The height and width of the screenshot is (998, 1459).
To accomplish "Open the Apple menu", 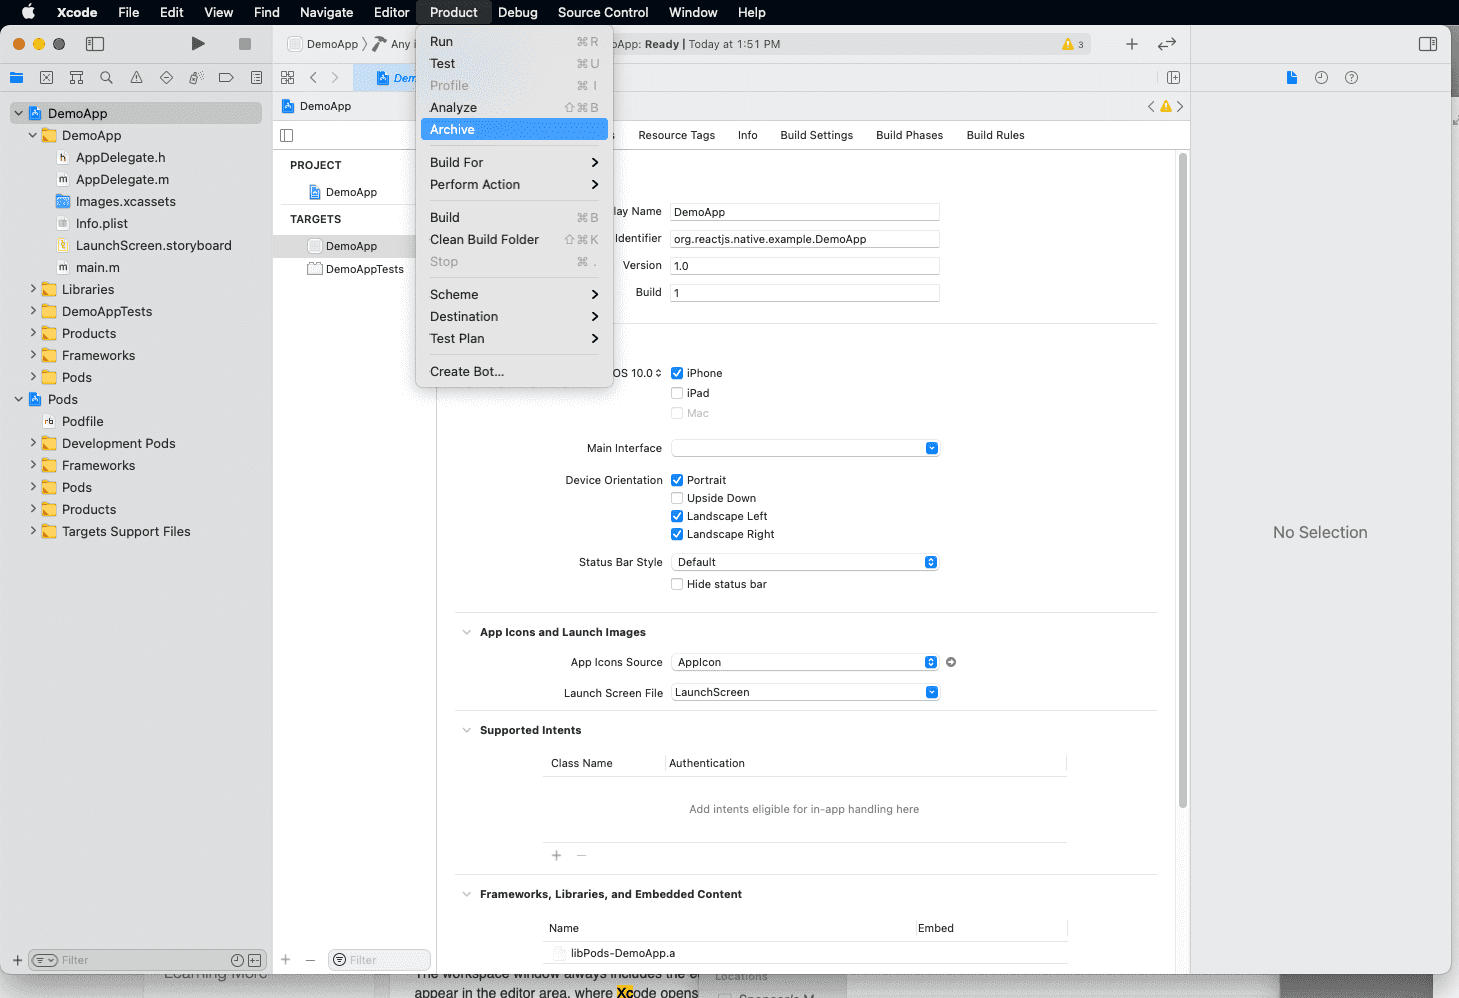I will point(28,12).
